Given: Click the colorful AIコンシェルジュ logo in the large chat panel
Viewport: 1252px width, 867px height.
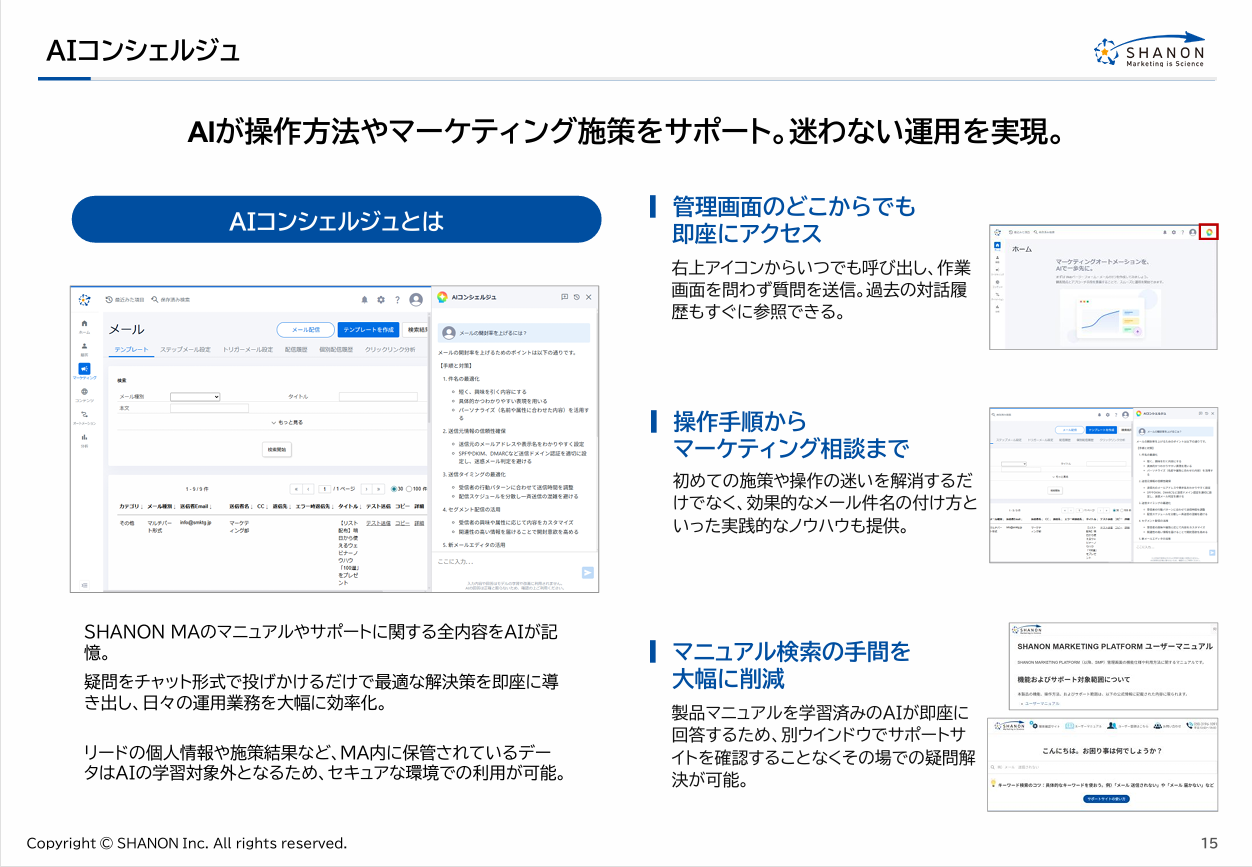Looking at the screenshot, I should point(442,297).
